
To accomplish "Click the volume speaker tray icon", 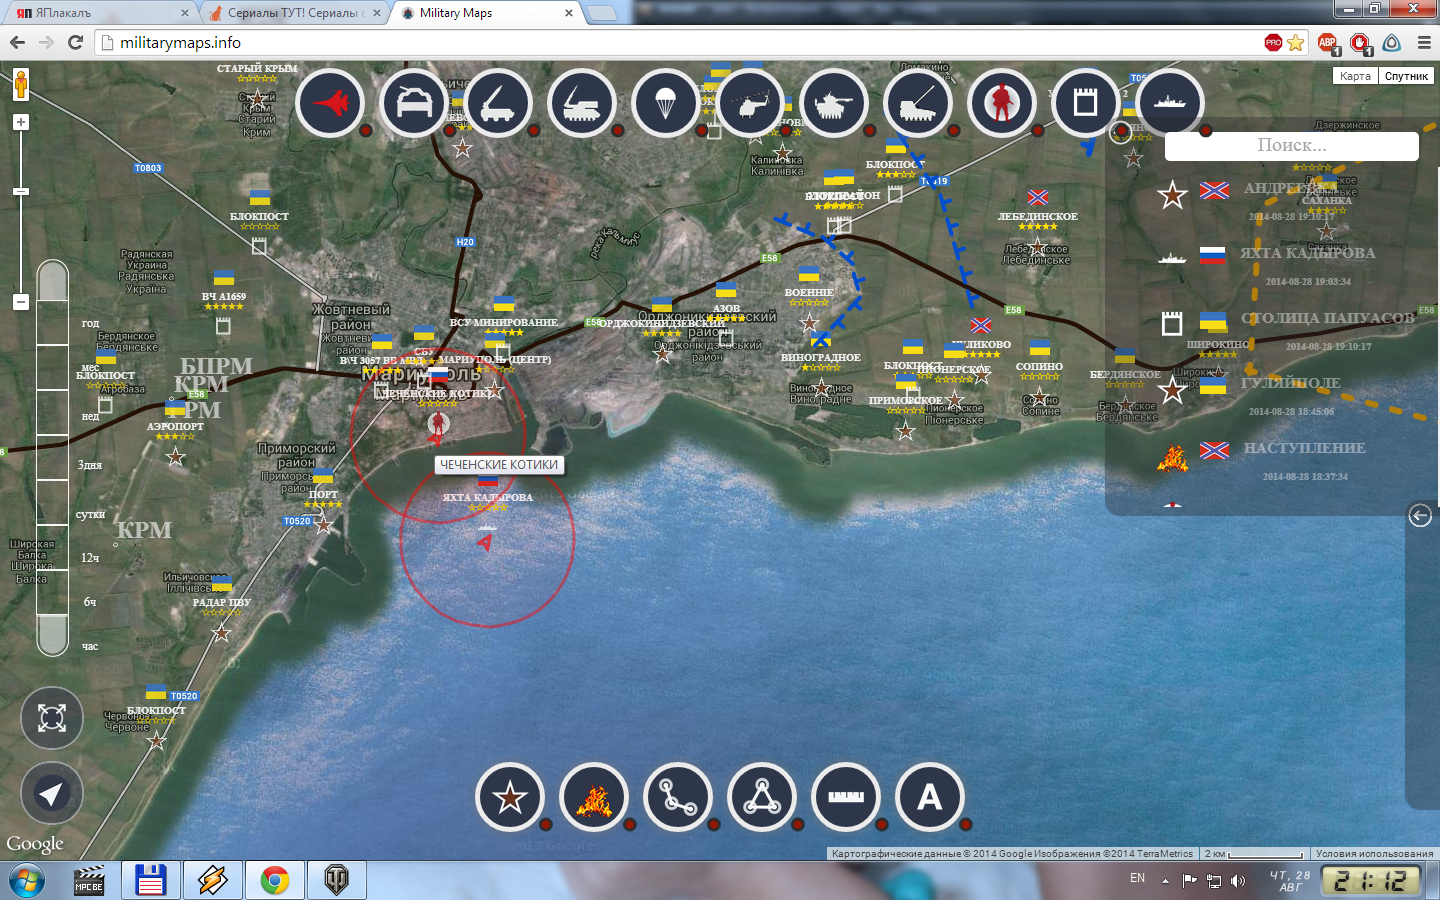I will [1238, 880].
